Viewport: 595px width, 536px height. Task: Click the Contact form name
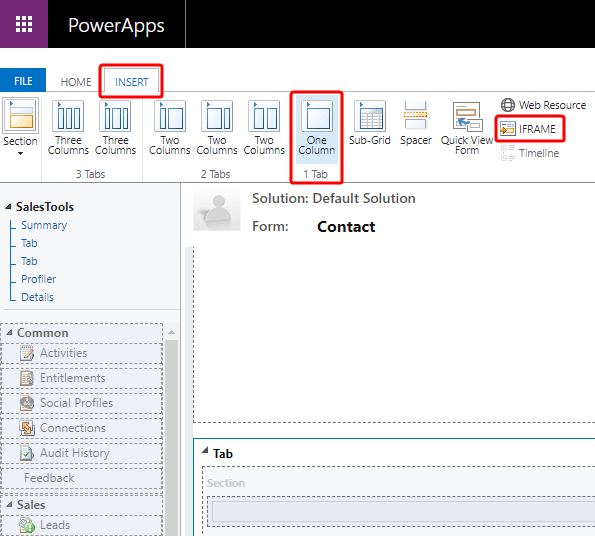346,227
